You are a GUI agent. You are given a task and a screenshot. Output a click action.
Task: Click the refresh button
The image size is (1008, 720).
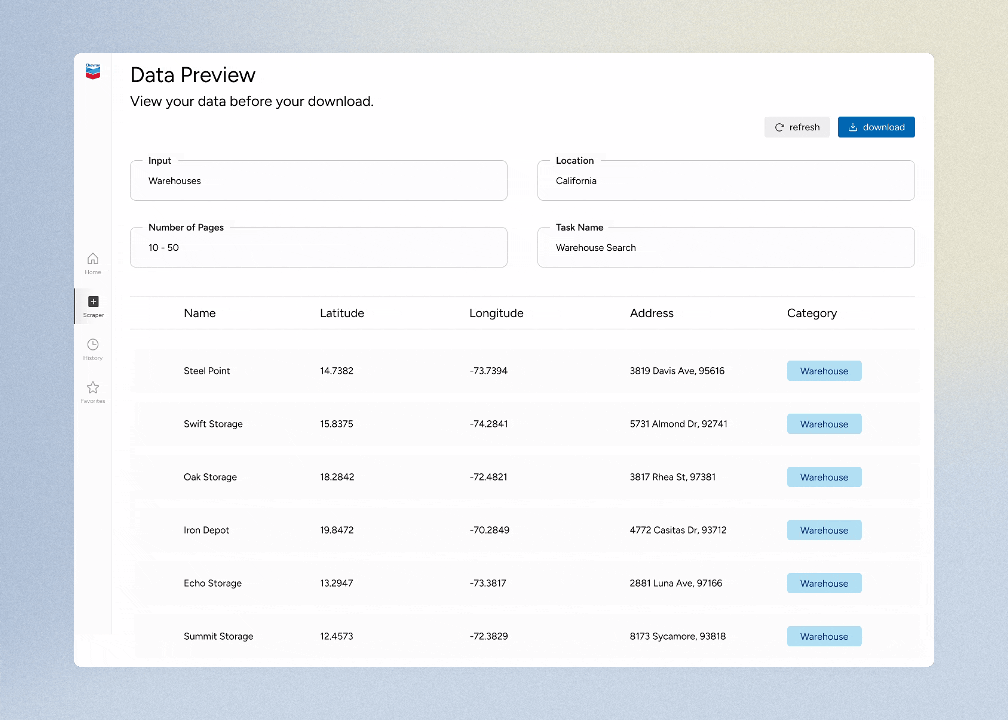pyautogui.click(x=796, y=127)
